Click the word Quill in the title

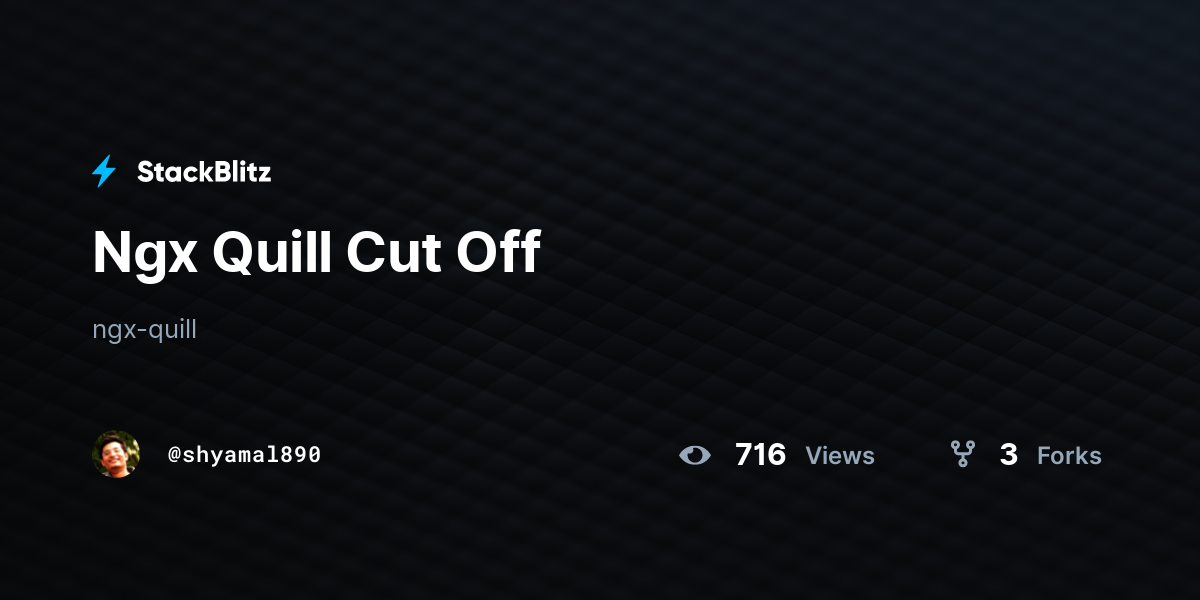pyautogui.click(x=271, y=255)
